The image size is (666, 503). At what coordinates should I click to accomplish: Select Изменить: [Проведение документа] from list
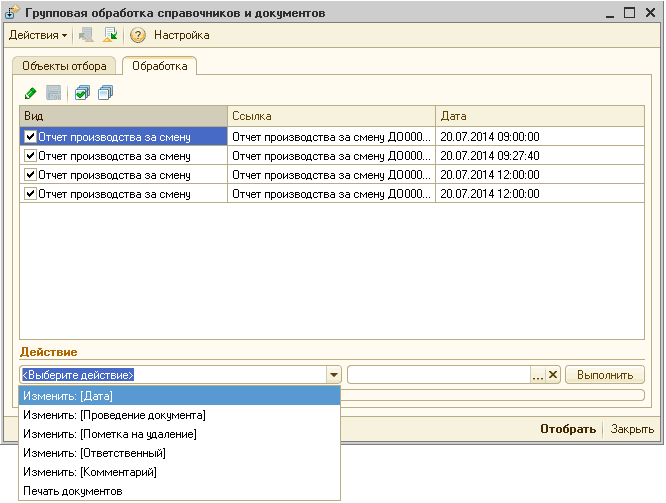[x=114, y=415]
